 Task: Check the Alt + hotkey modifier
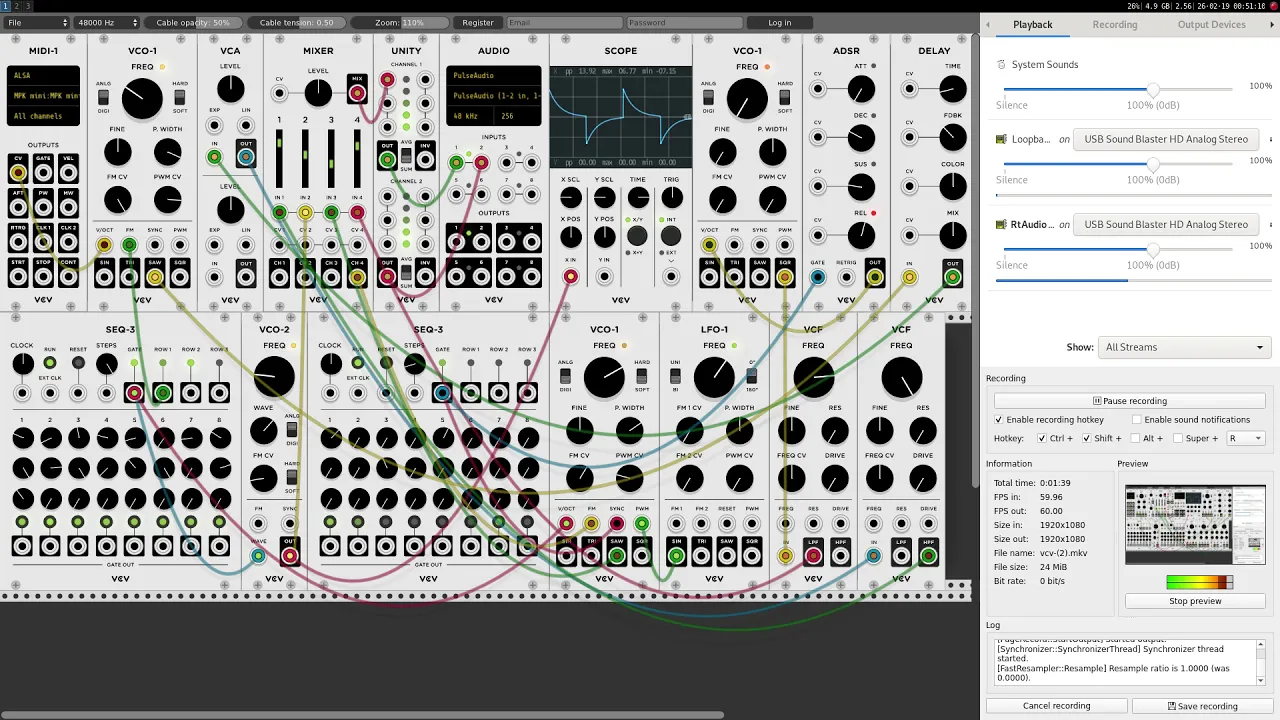click(x=1135, y=438)
